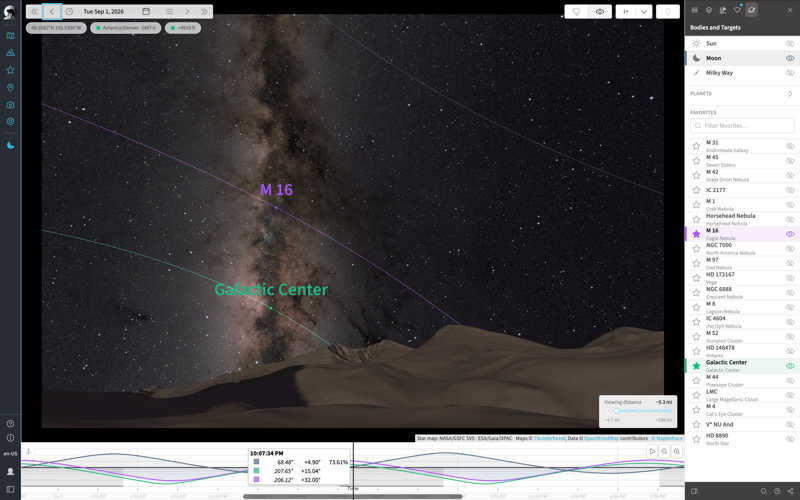Show the Milky Way visibility eye

click(x=790, y=73)
